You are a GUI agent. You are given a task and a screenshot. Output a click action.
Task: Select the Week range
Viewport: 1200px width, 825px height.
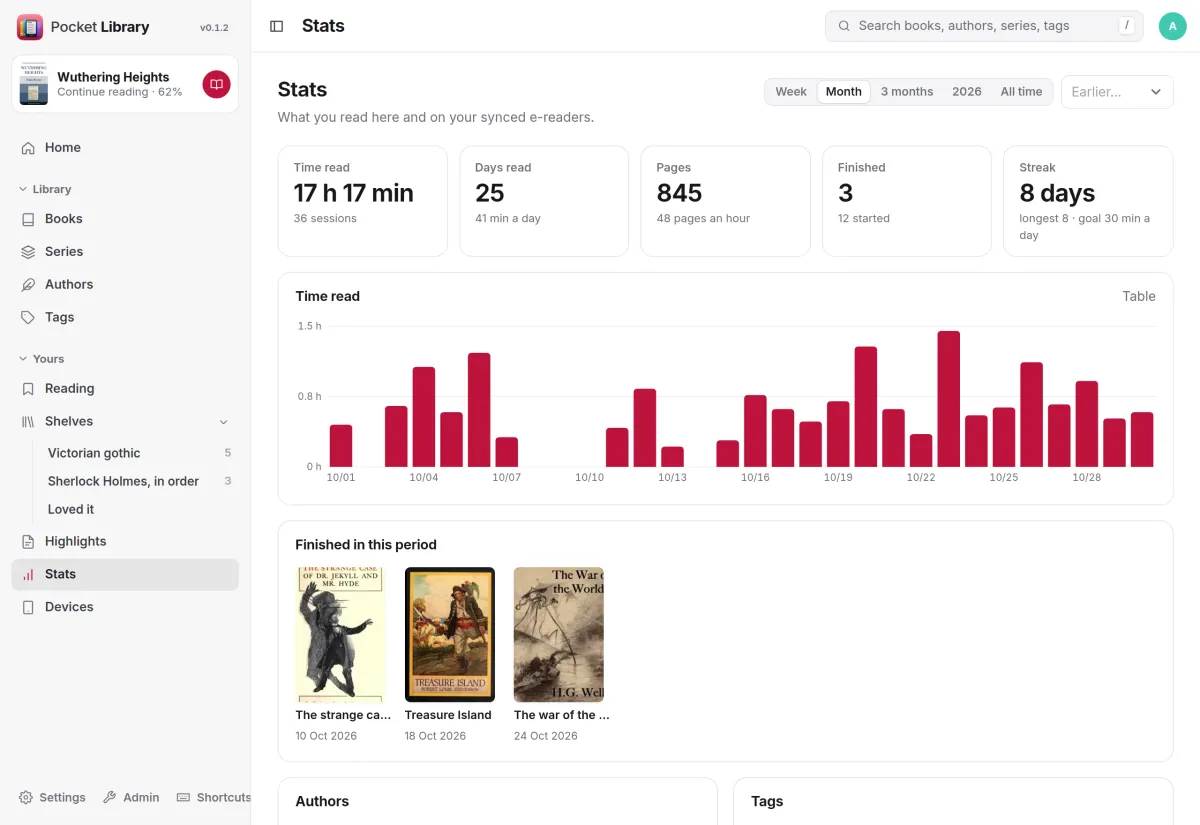791,92
